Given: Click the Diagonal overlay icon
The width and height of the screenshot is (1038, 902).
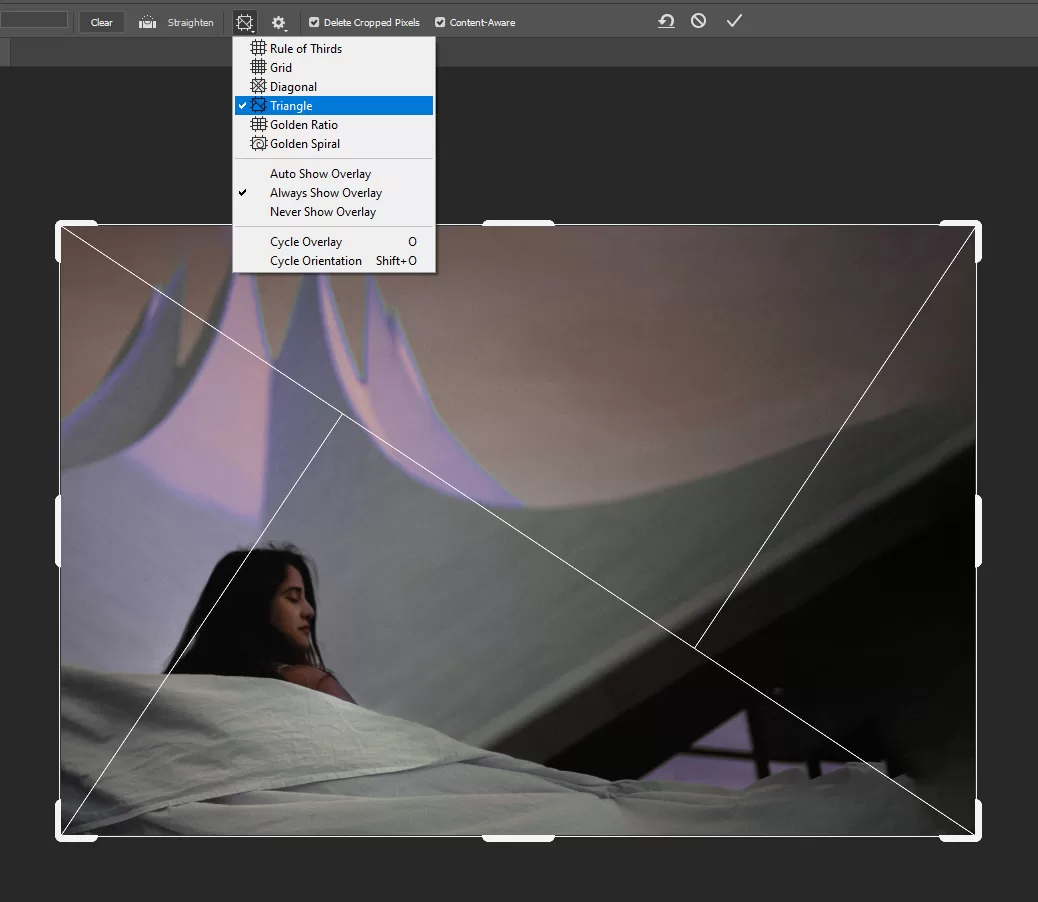Looking at the screenshot, I should [258, 86].
